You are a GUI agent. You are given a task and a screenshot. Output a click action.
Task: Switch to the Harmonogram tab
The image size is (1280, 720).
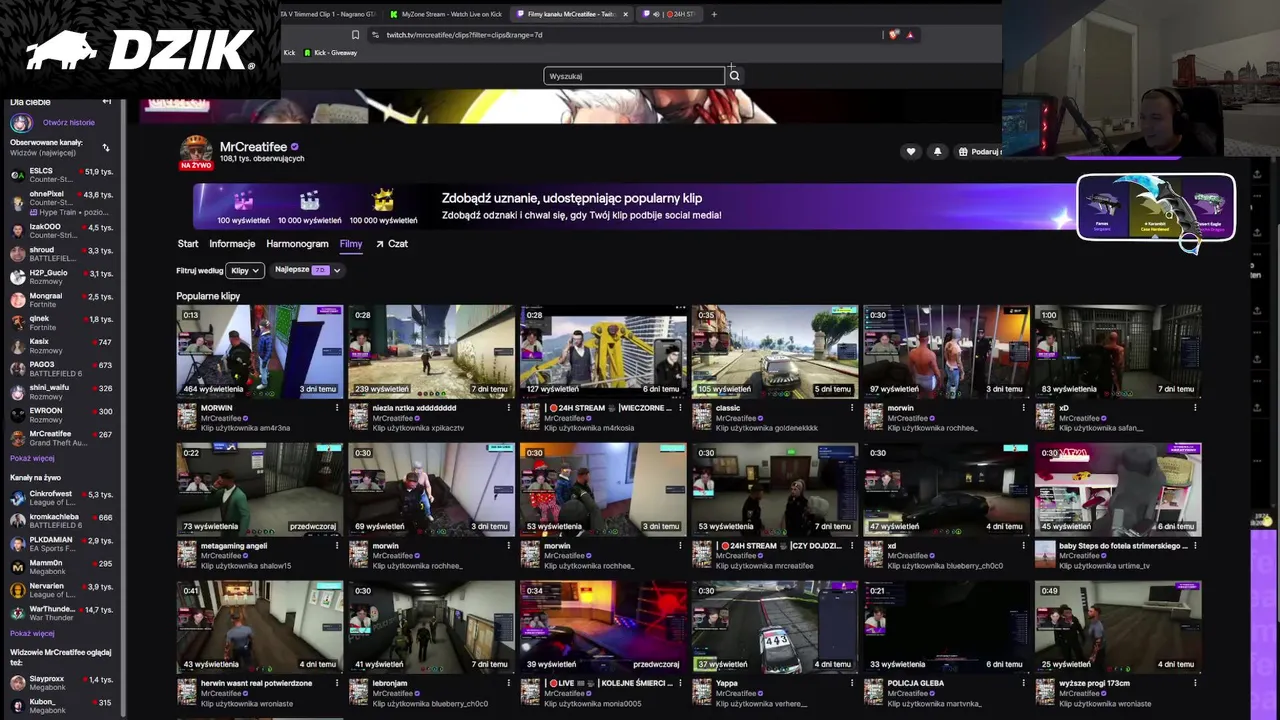coord(297,244)
